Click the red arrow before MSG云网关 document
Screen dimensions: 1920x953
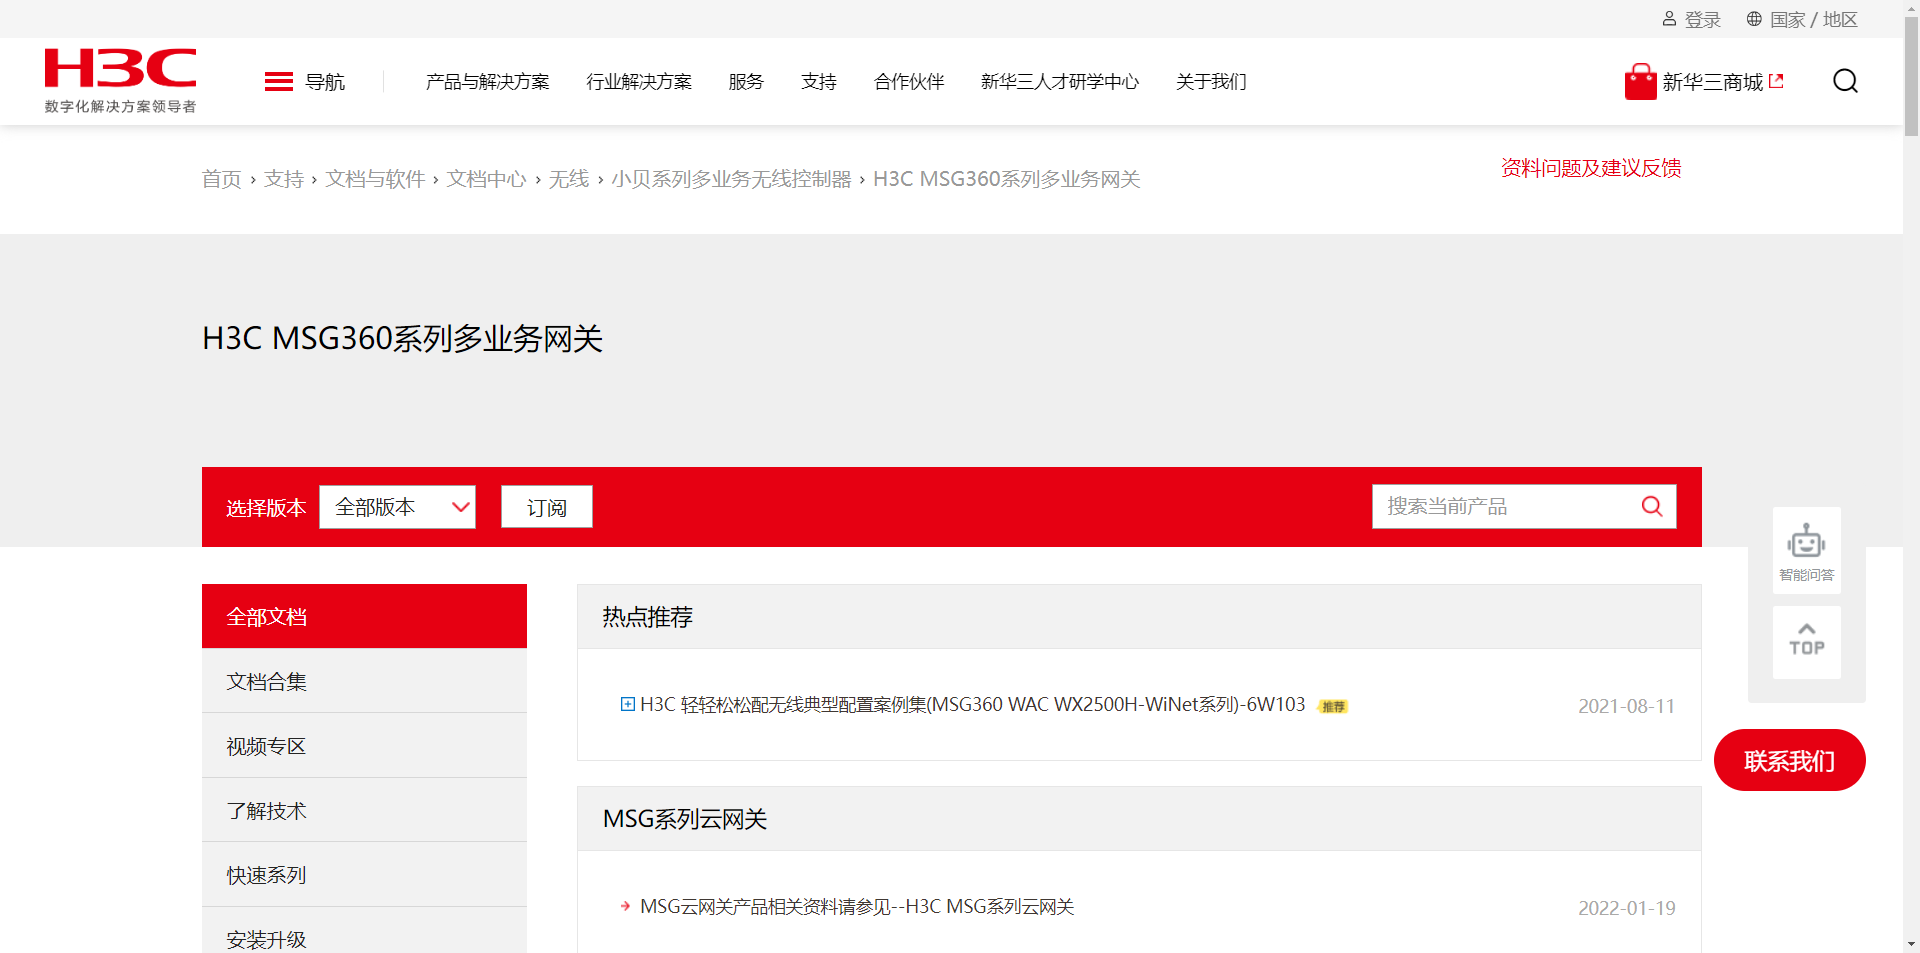pyautogui.click(x=626, y=907)
